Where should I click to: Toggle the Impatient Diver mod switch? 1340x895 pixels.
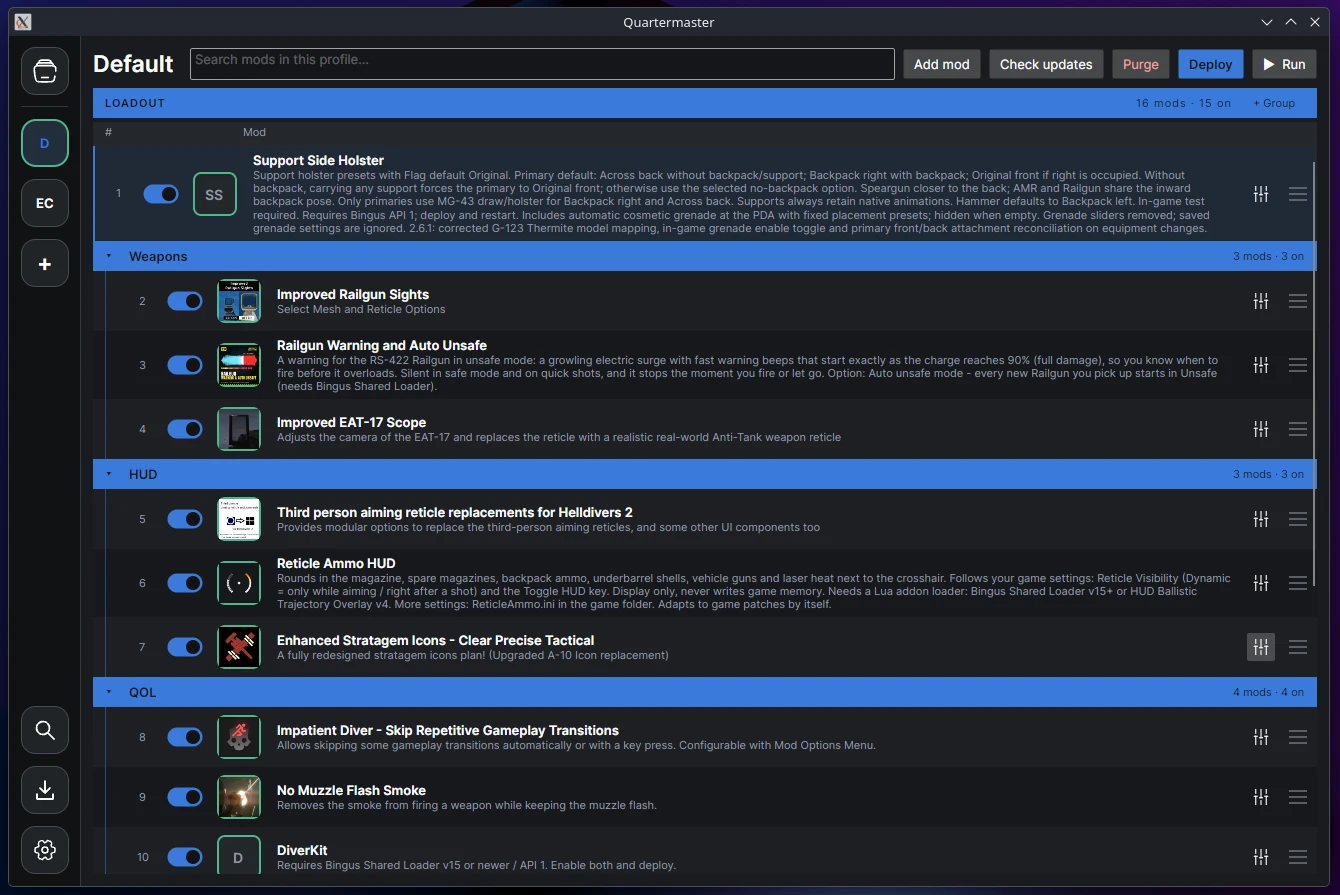pos(185,737)
